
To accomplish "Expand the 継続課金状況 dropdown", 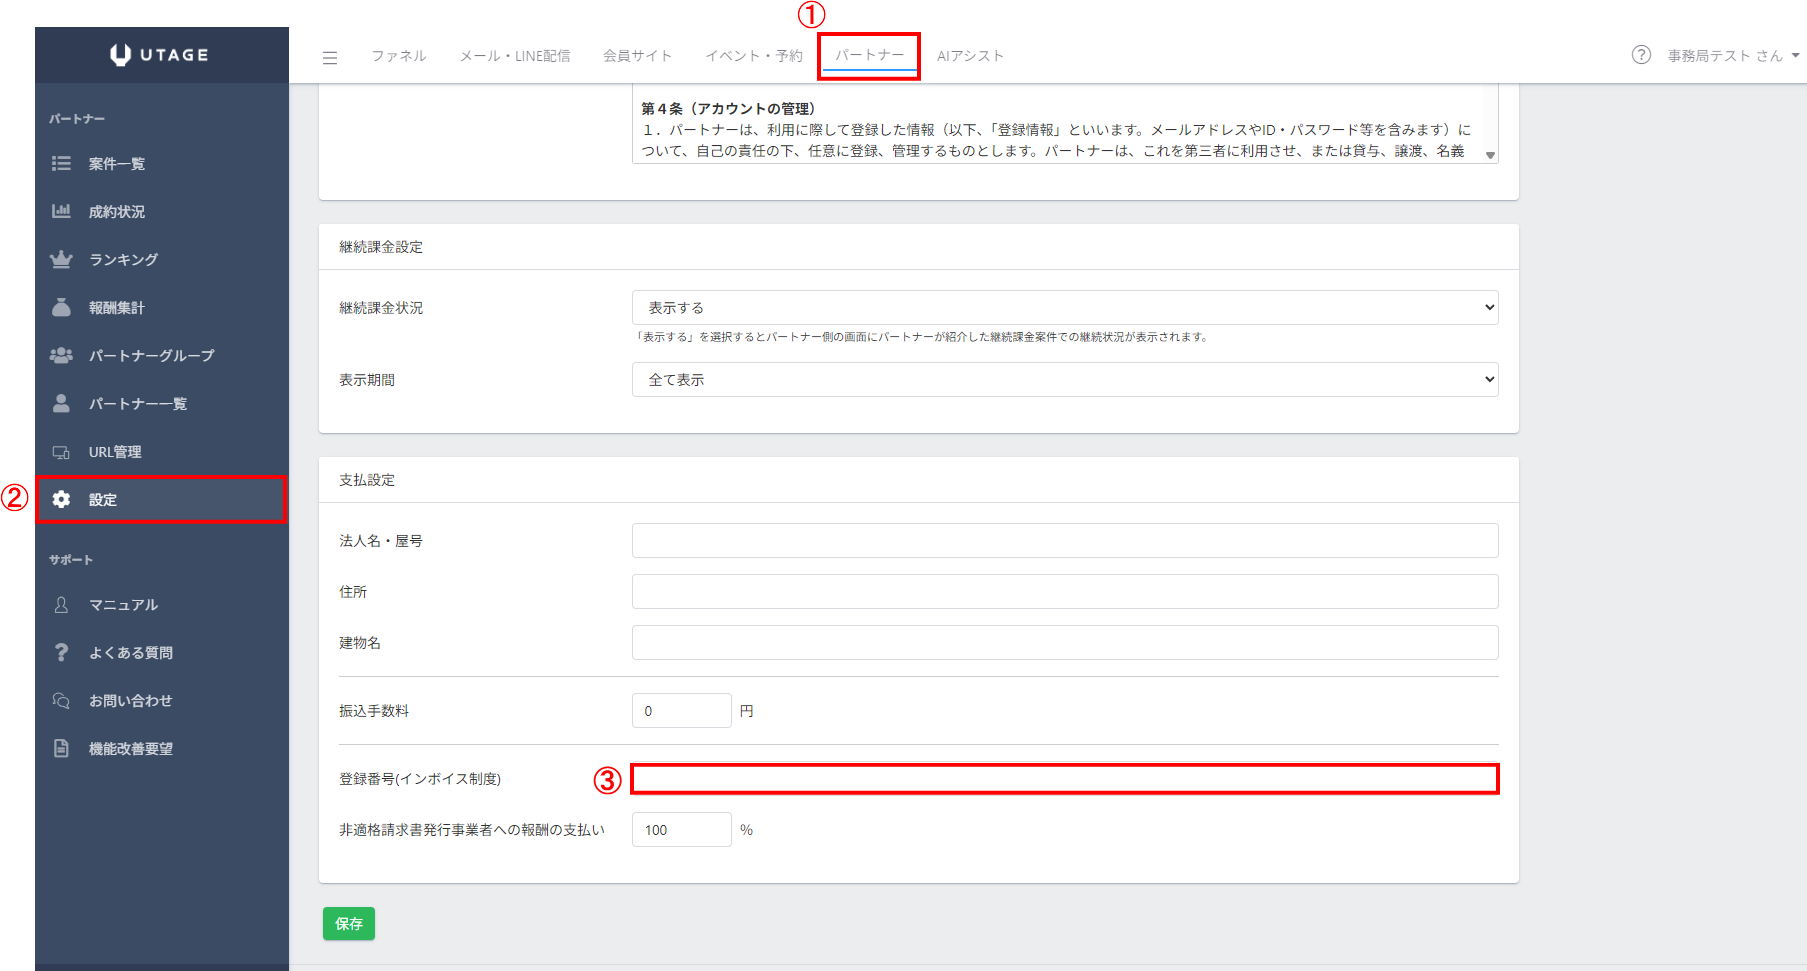I will (1064, 308).
